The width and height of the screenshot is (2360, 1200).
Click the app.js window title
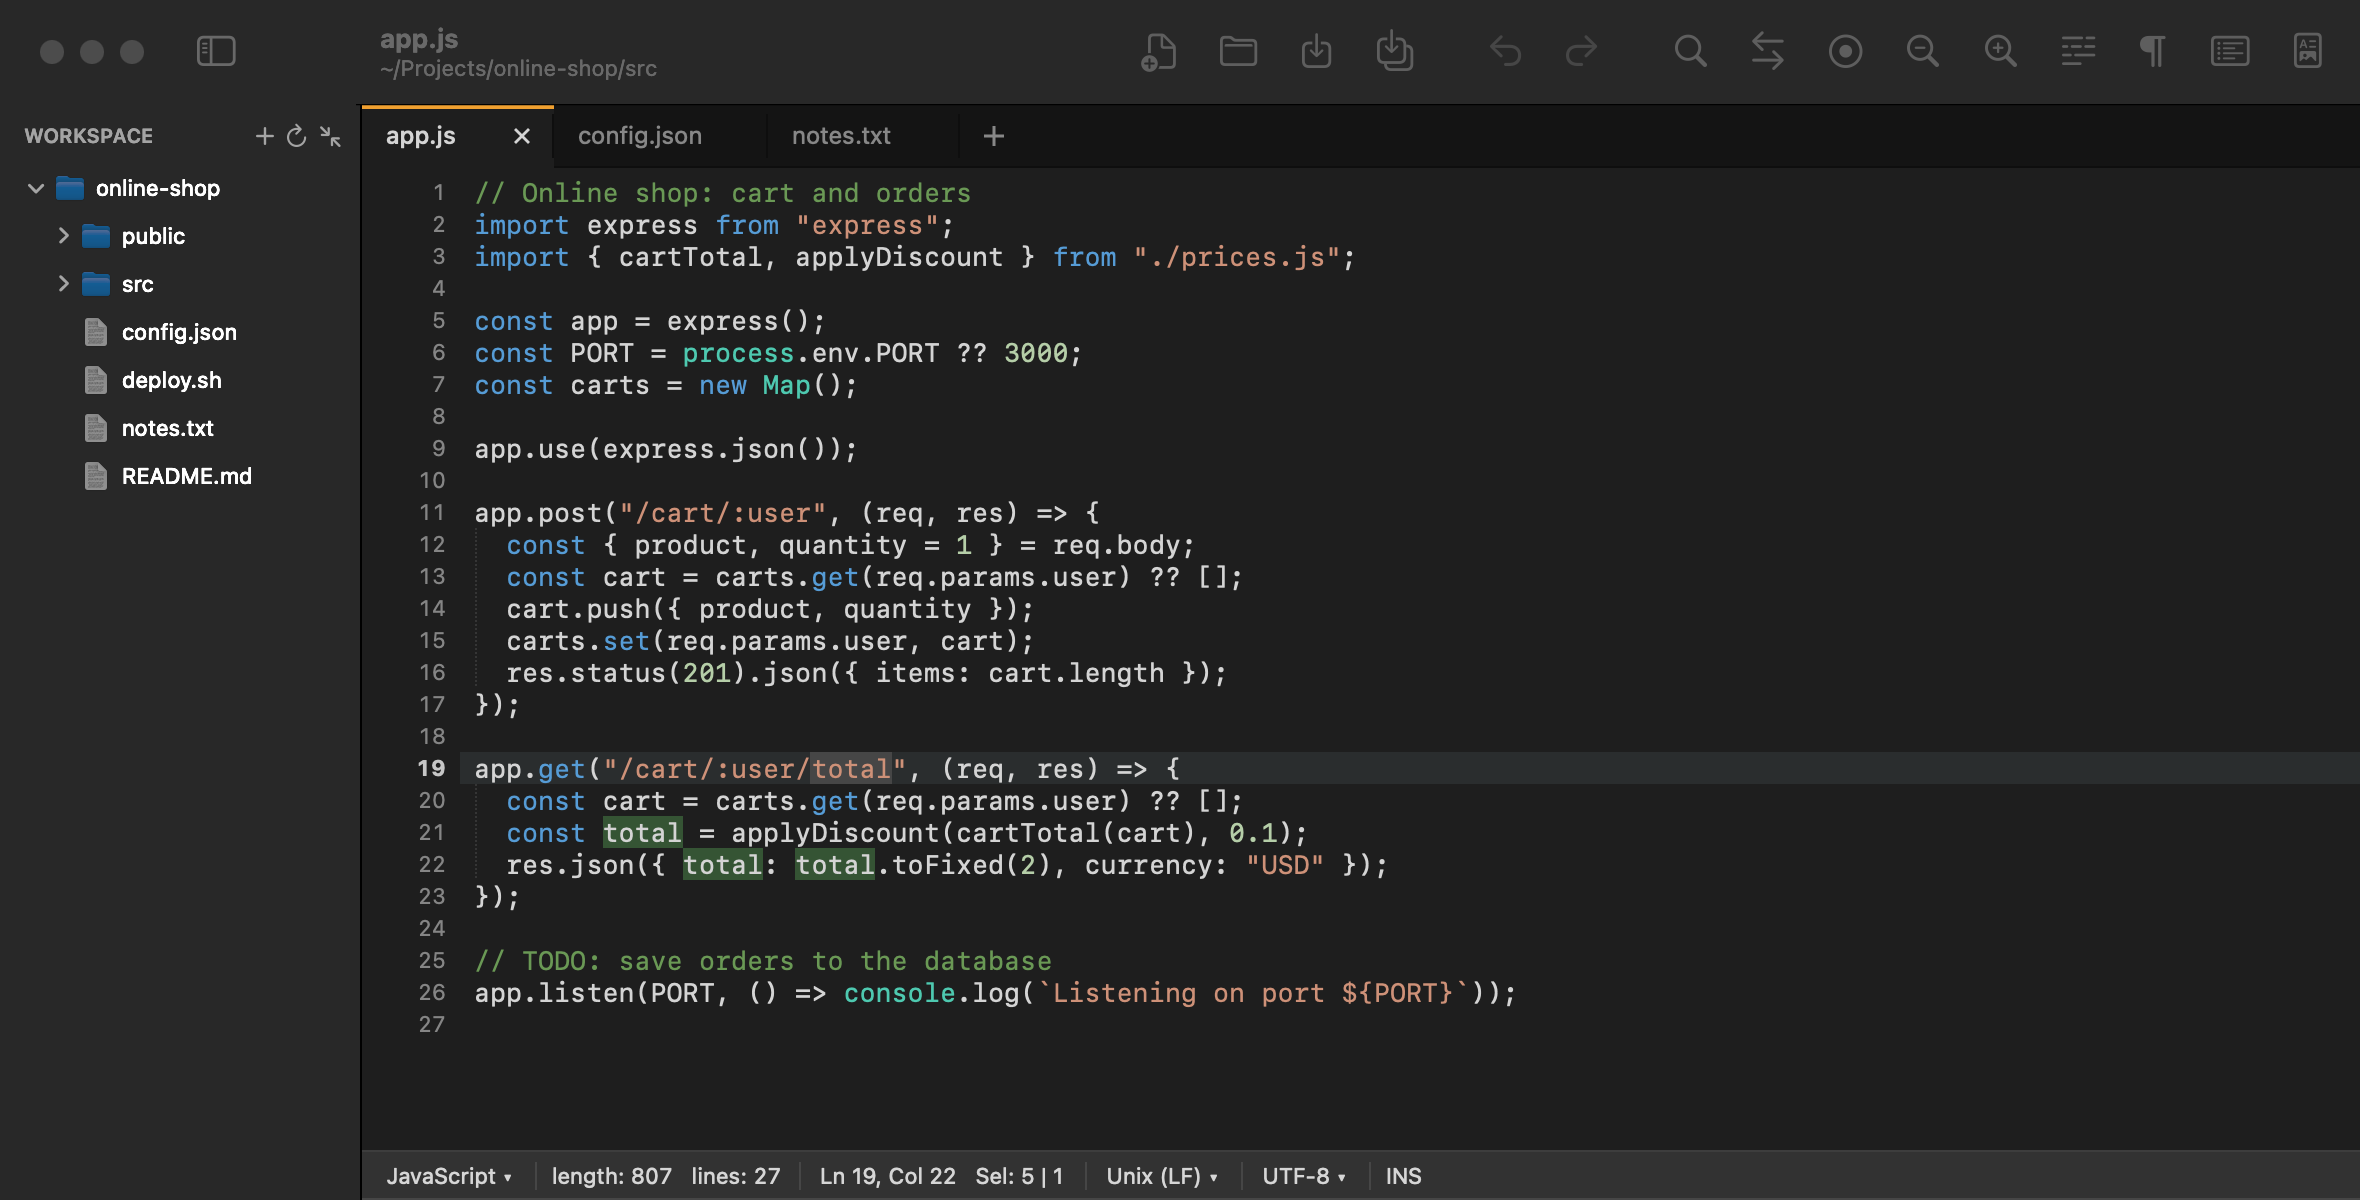(419, 39)
